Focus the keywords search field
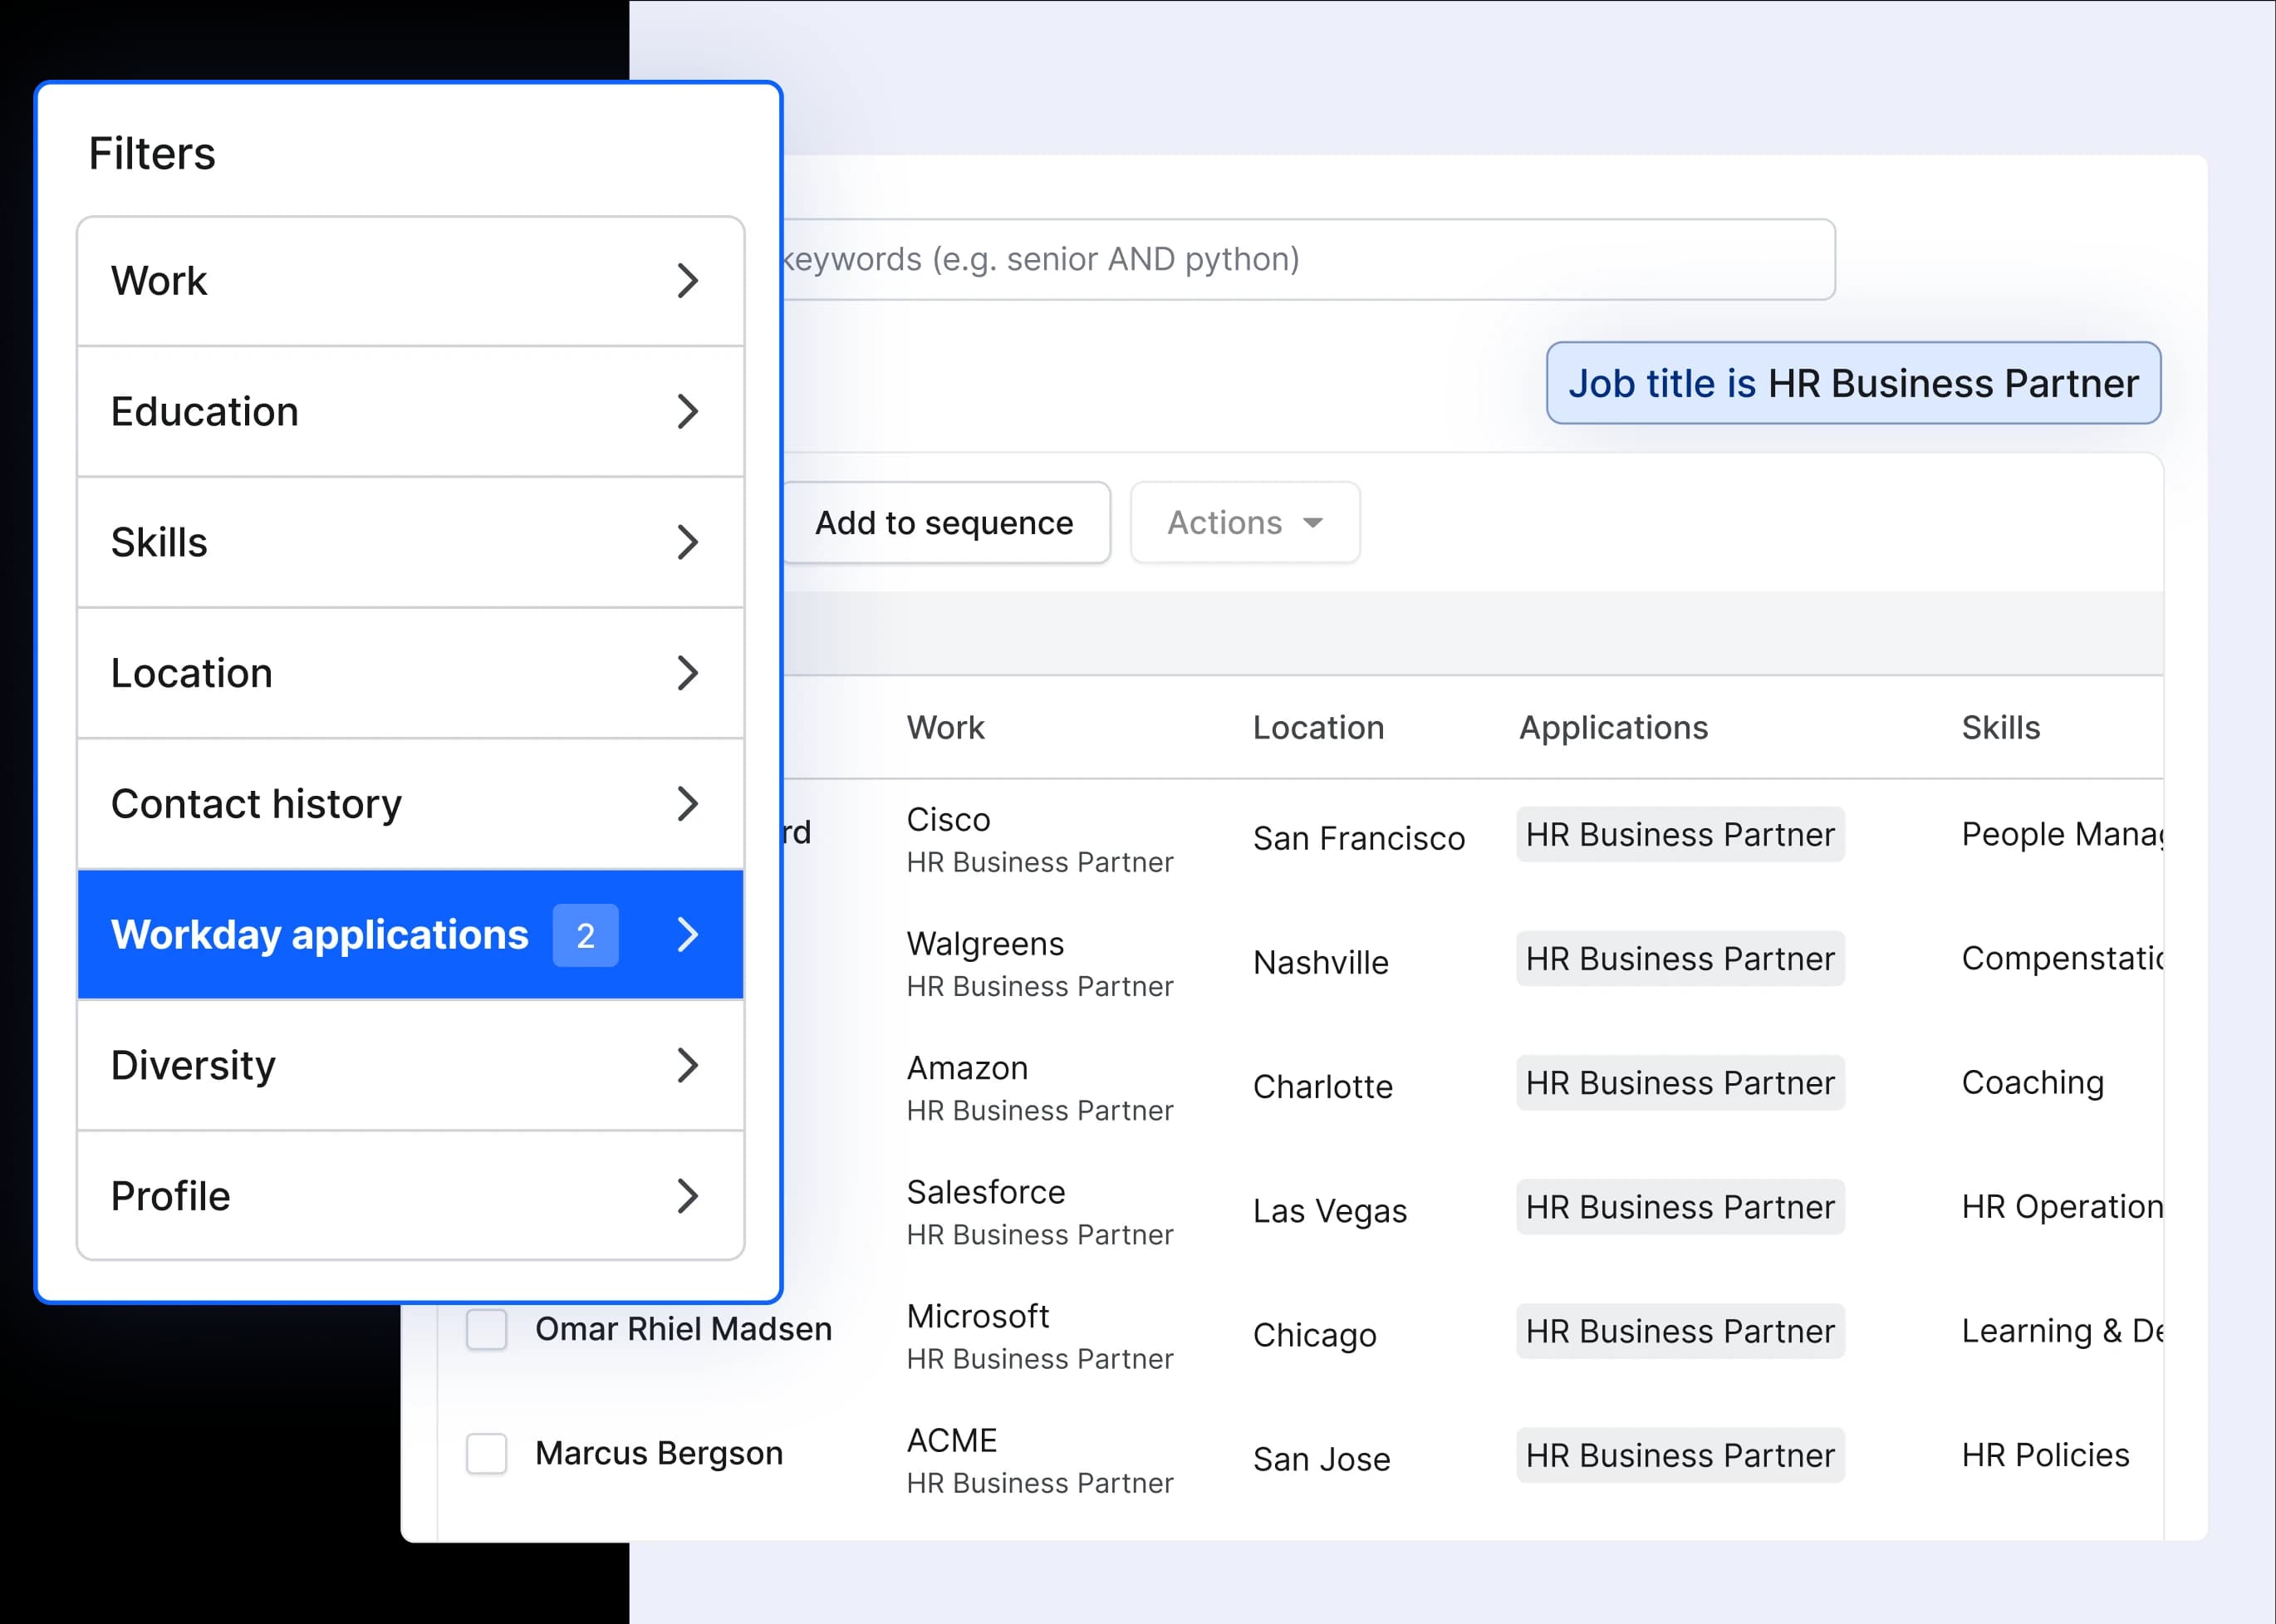2276x1624 pixels. point(1300,259)
